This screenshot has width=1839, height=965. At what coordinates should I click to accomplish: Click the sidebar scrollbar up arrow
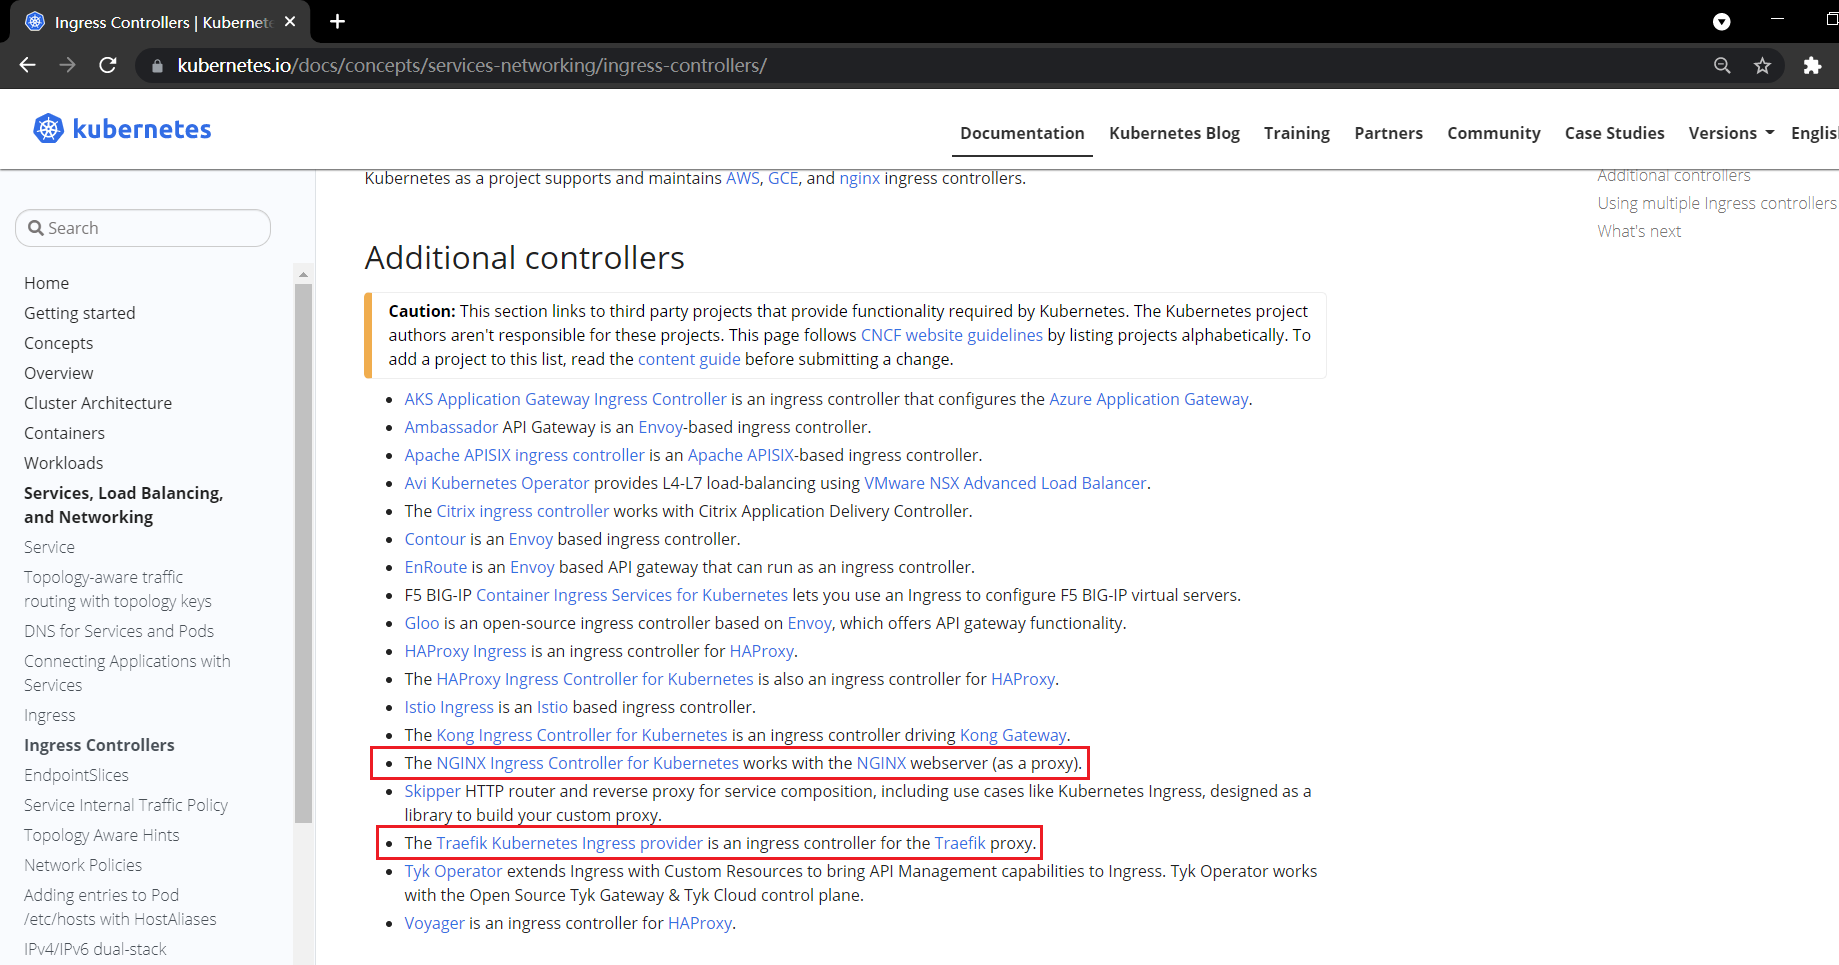(x=303, y=274)
